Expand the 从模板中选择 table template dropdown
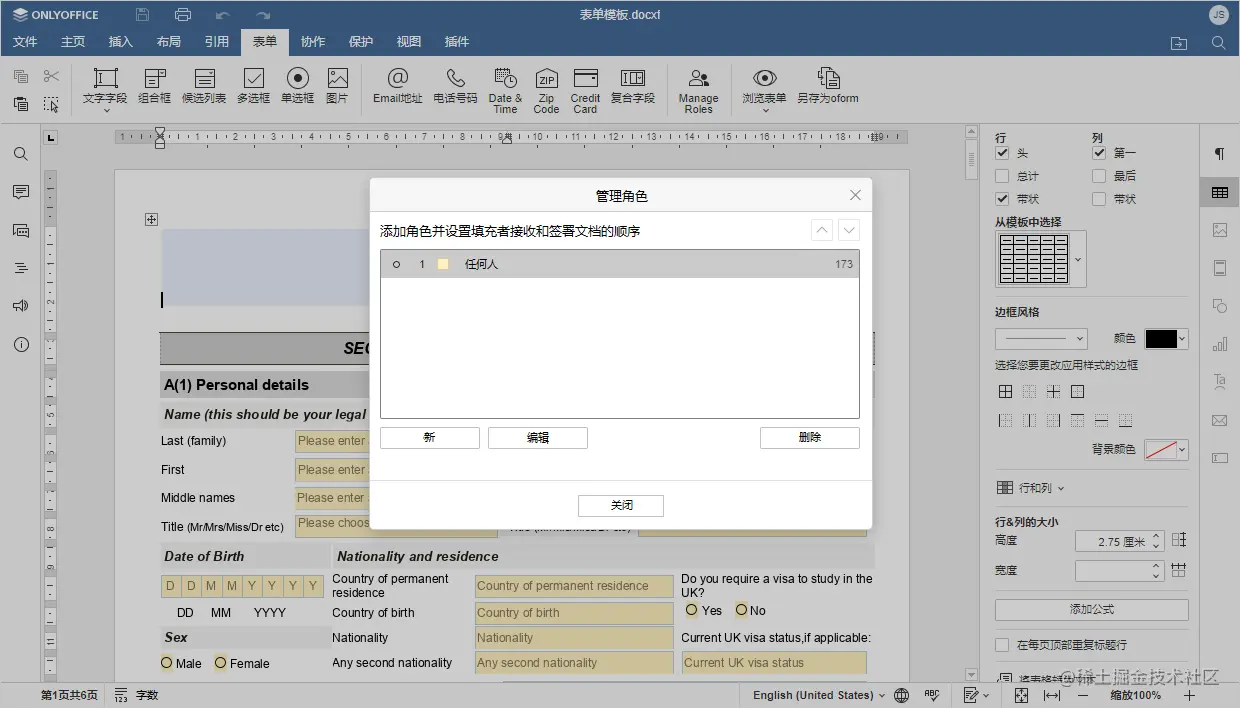 point(1077,258)
